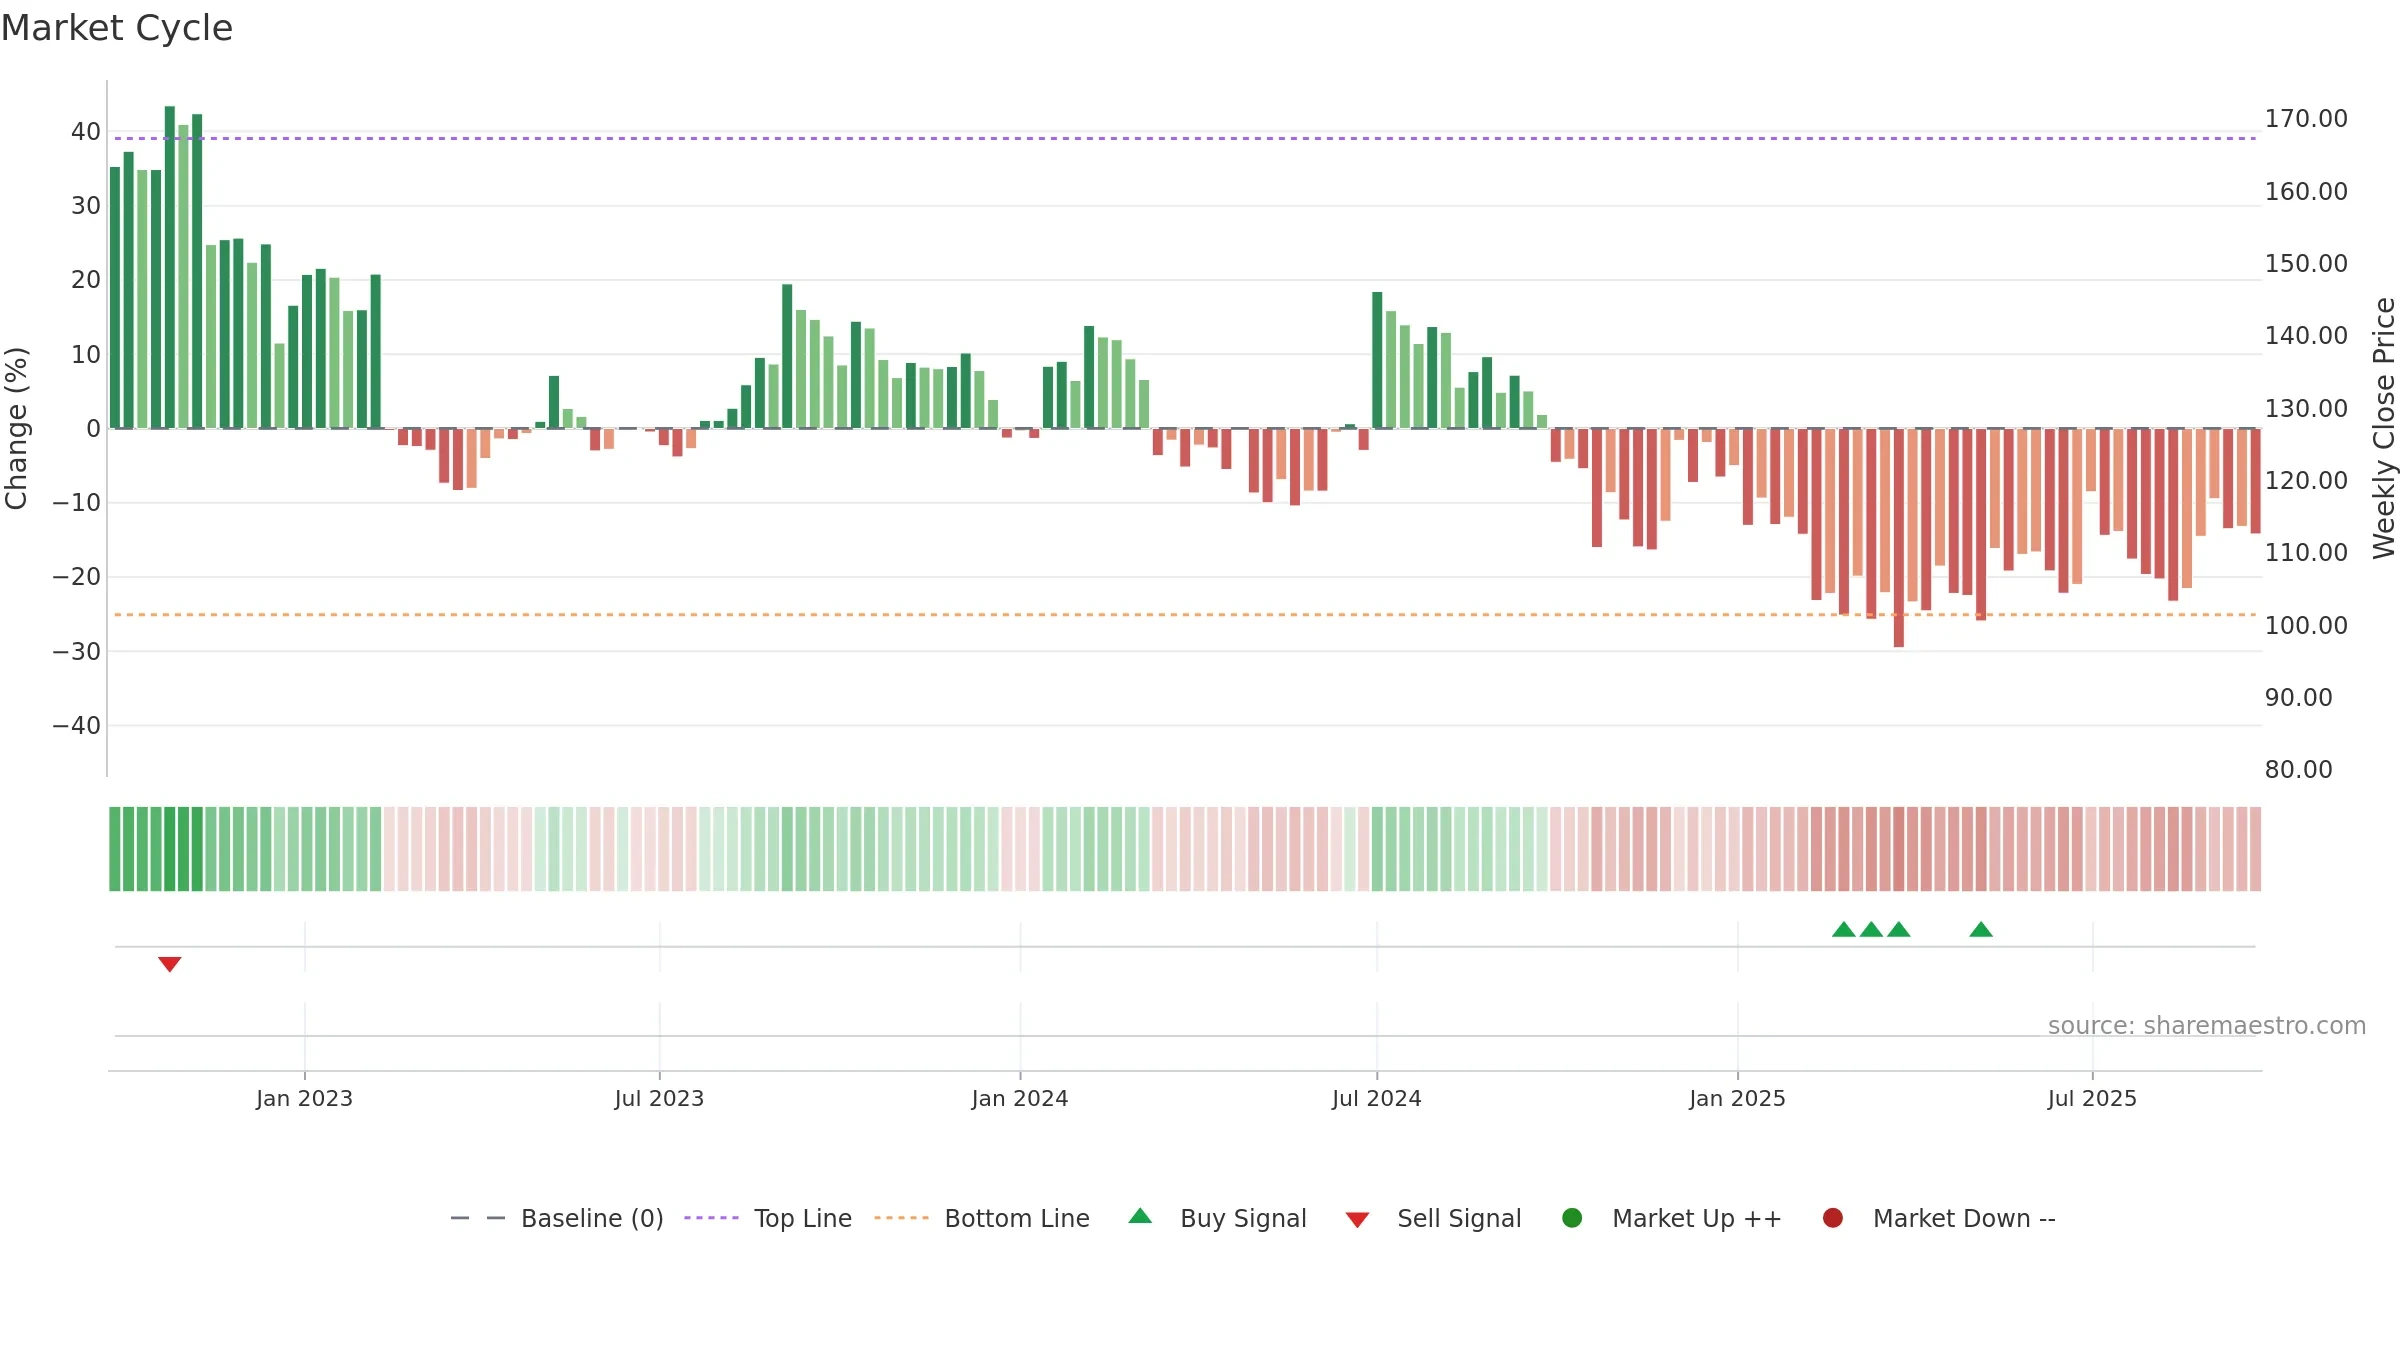Toggle the Market Up ++ legend label
The width and height of the screenshot is (2400, 1350).
point(1697,1218)
